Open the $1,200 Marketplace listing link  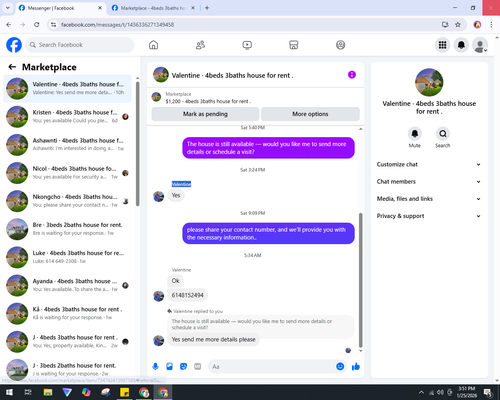pyautogui.click(x=208, y=101)
